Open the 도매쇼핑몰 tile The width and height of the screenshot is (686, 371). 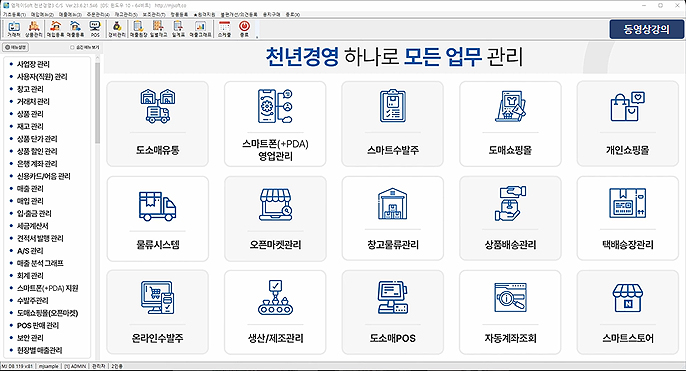pos(510,124)
